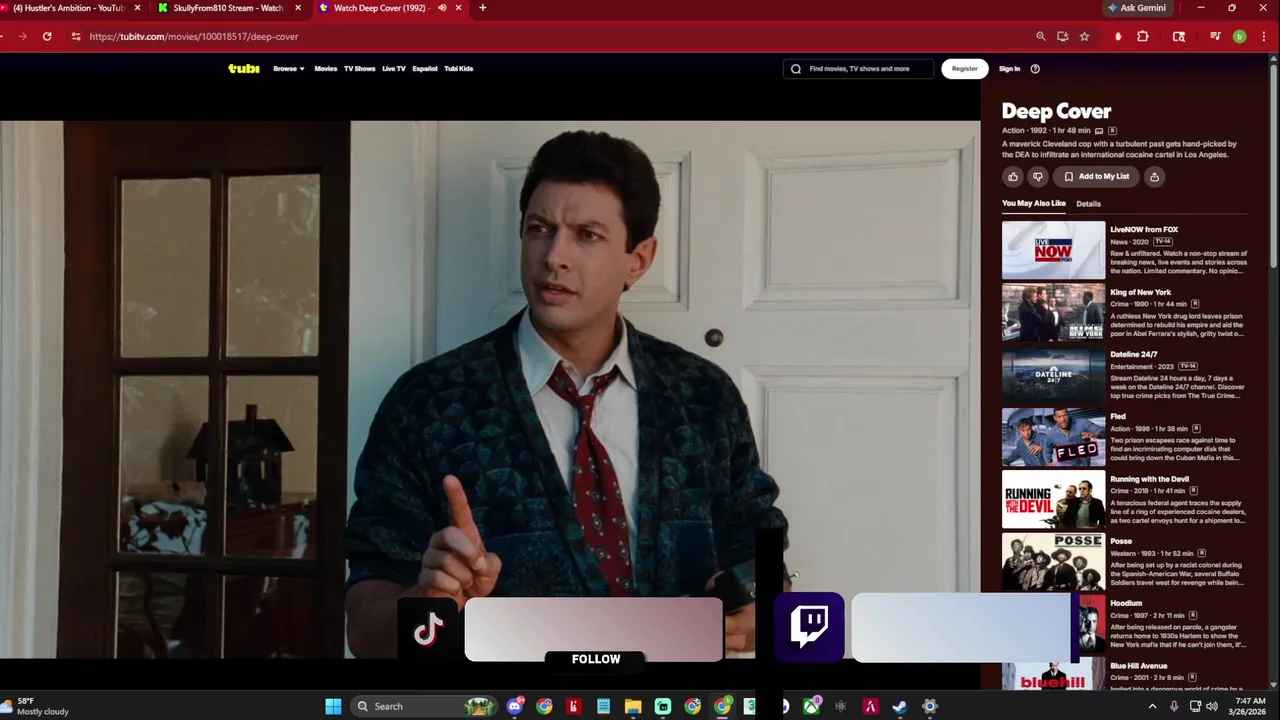Click the tab search icon in toolbar
The height and width of the screenshot is (720, 1280).
click(x=1179, y=36)
